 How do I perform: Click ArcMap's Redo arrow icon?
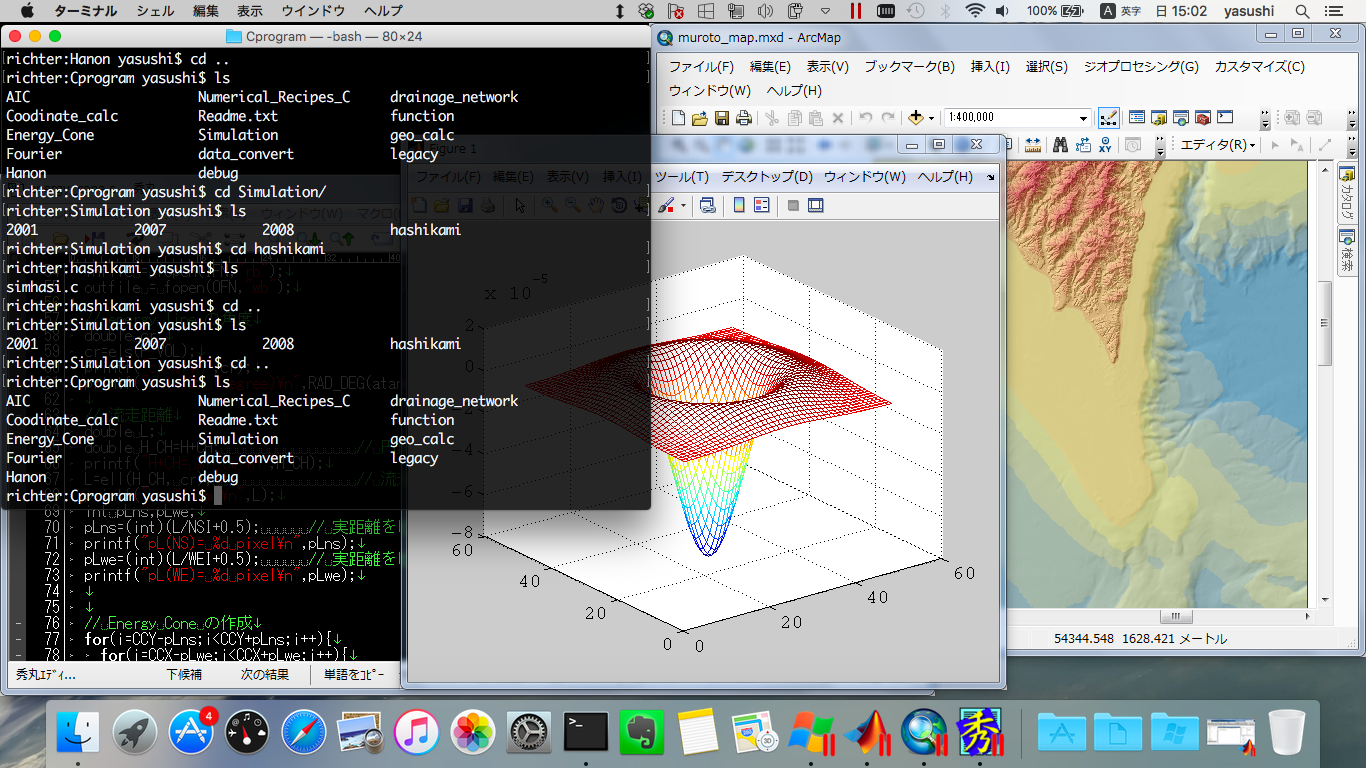click(x=888, y=118)
